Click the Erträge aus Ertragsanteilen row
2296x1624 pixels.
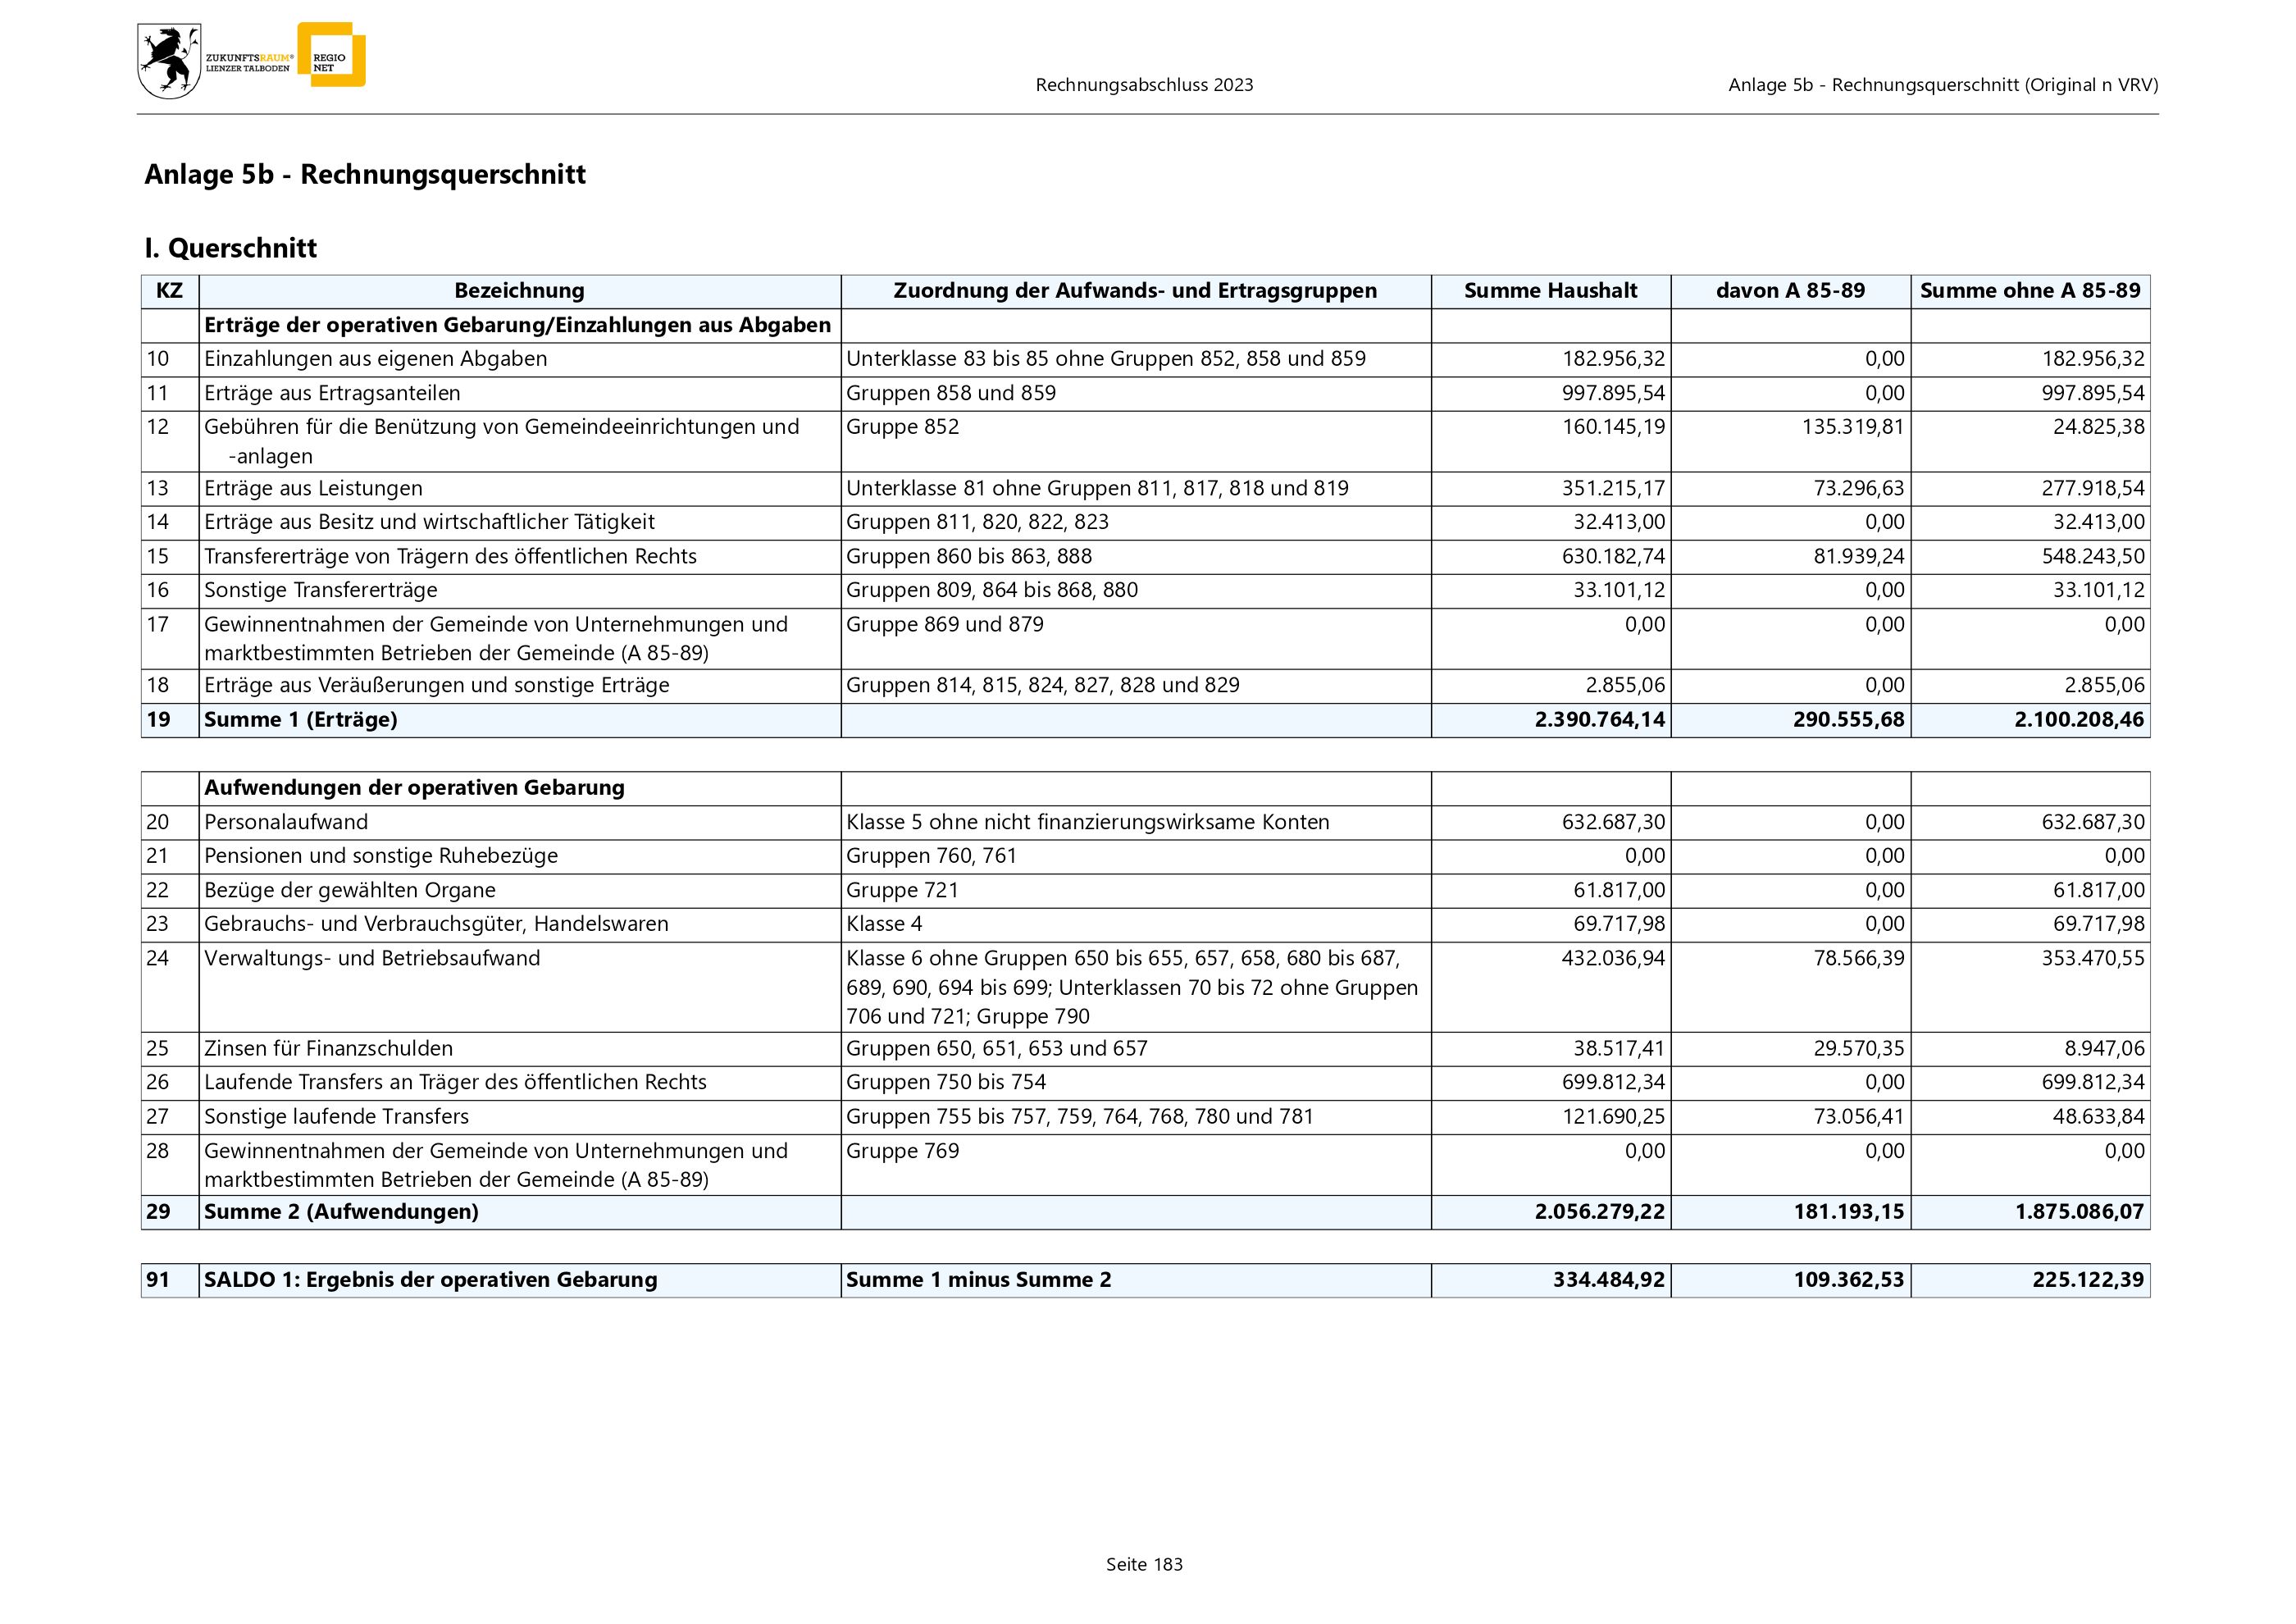click(x=332, y=393)
